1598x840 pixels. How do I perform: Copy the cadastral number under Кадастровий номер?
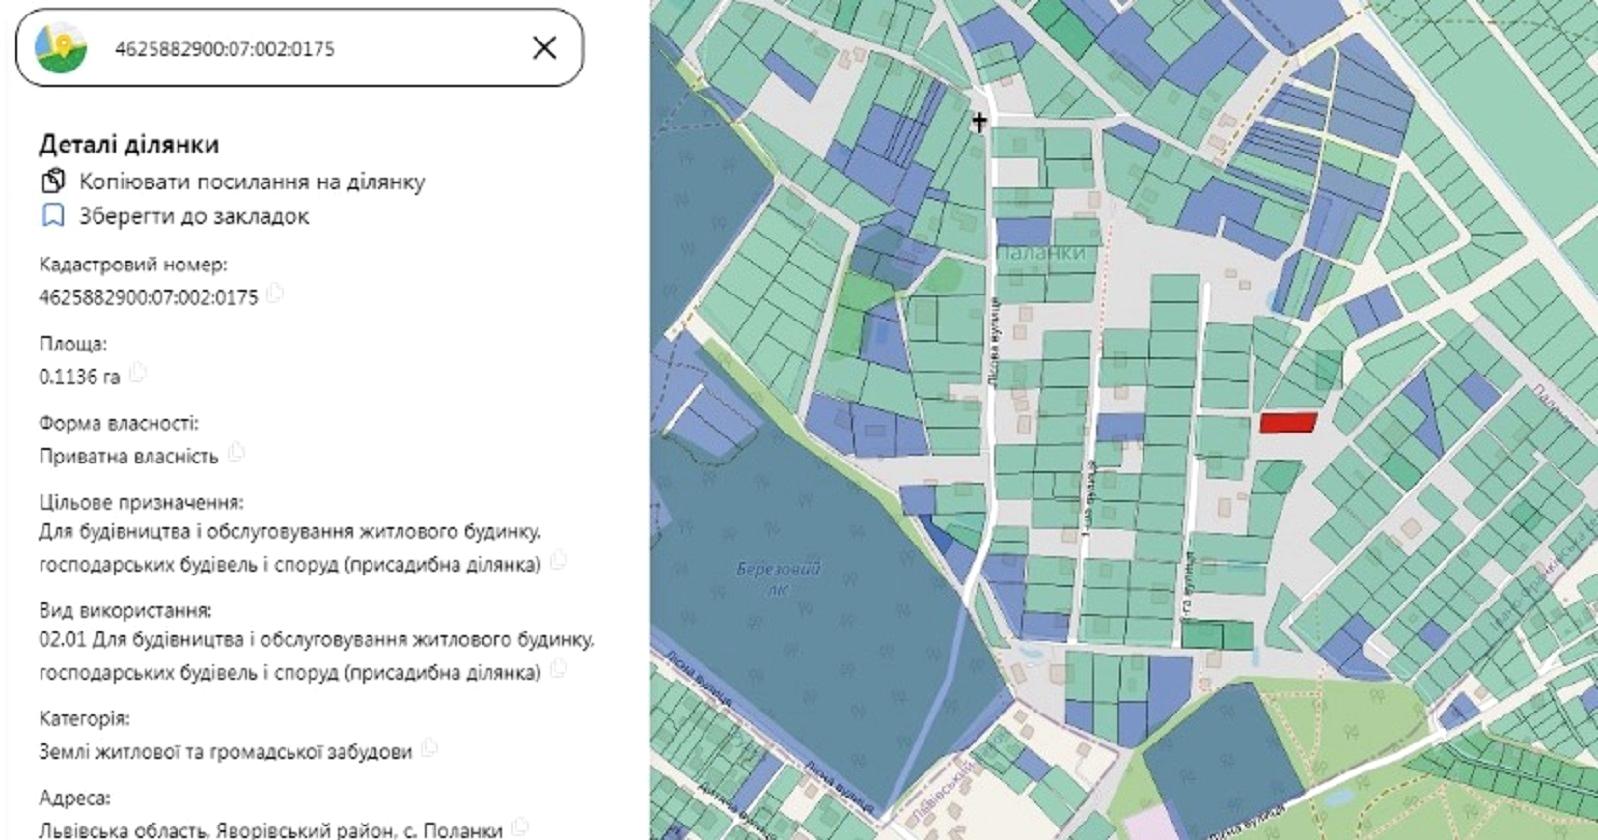(275, 294)
